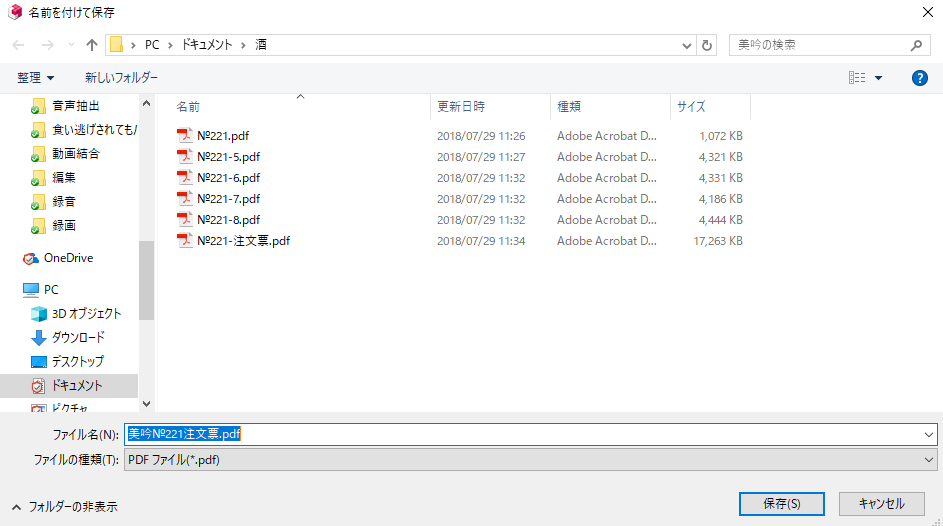The height and width of the screenshot is (526, 943).
Task: Refresh the folder view
Action: coord(707,46)
